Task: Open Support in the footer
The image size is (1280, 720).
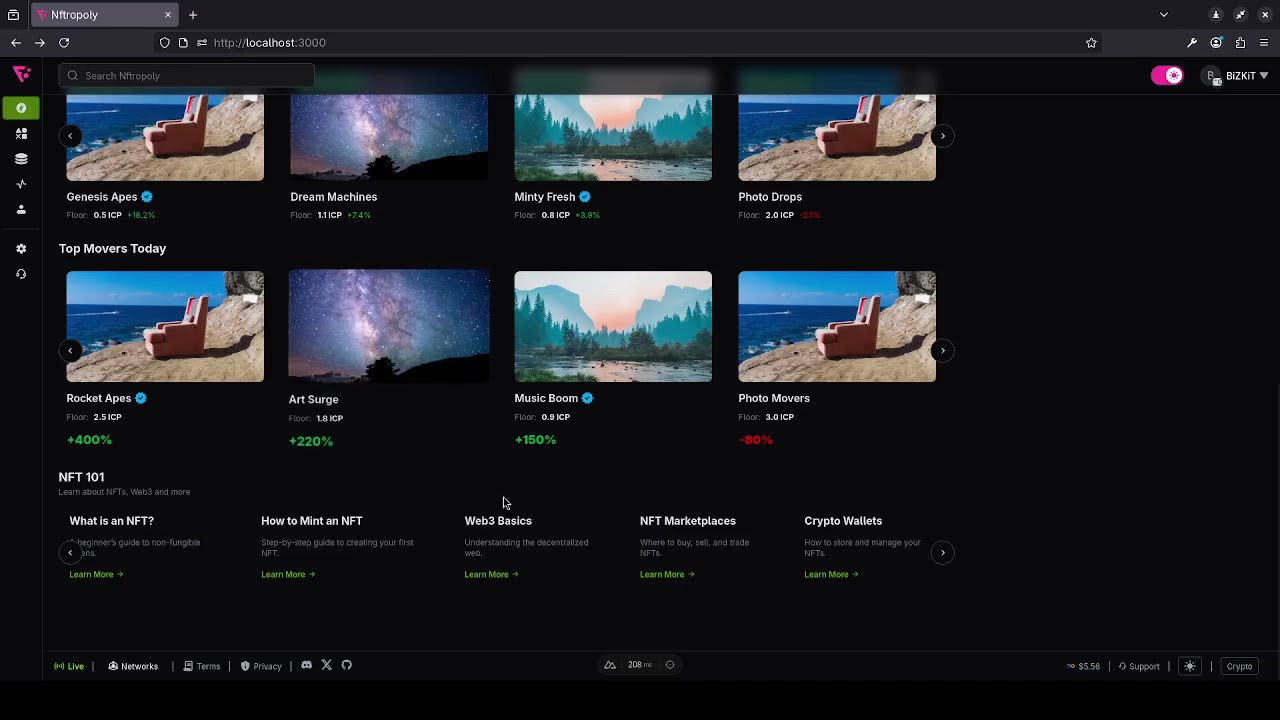Action: click(x=1139, y=666)
